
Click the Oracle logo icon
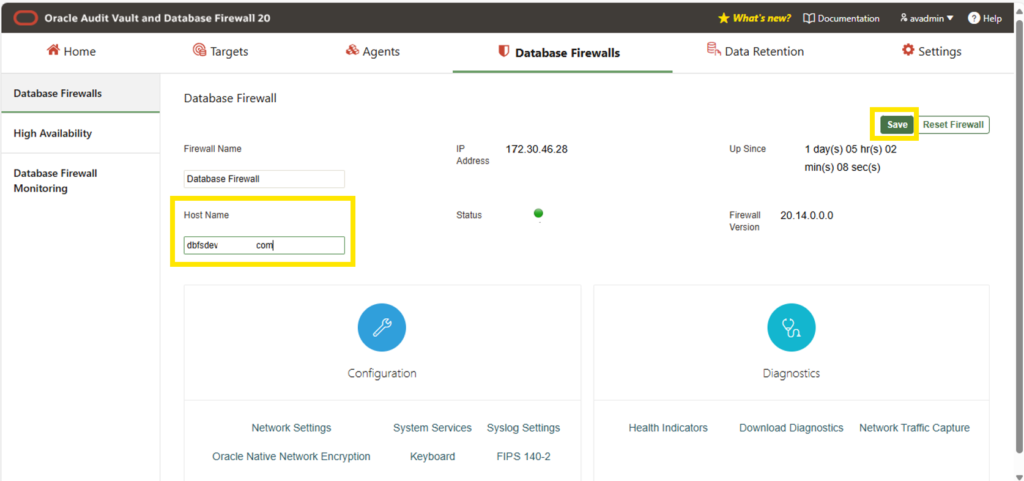pyautogui.click(x=25, y=18)
